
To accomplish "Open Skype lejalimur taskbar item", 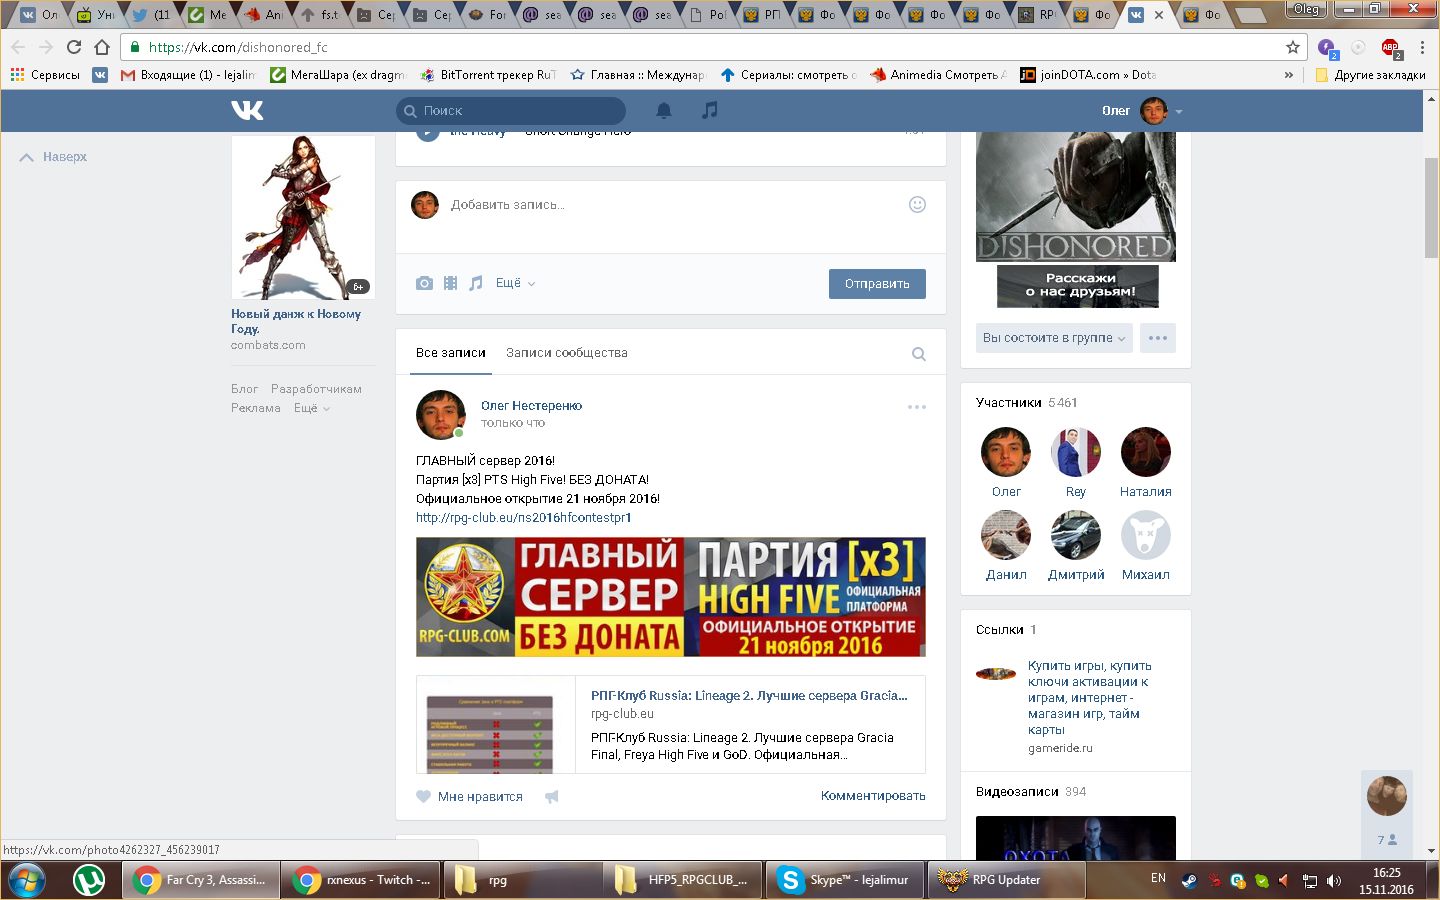I will (846, 880).
